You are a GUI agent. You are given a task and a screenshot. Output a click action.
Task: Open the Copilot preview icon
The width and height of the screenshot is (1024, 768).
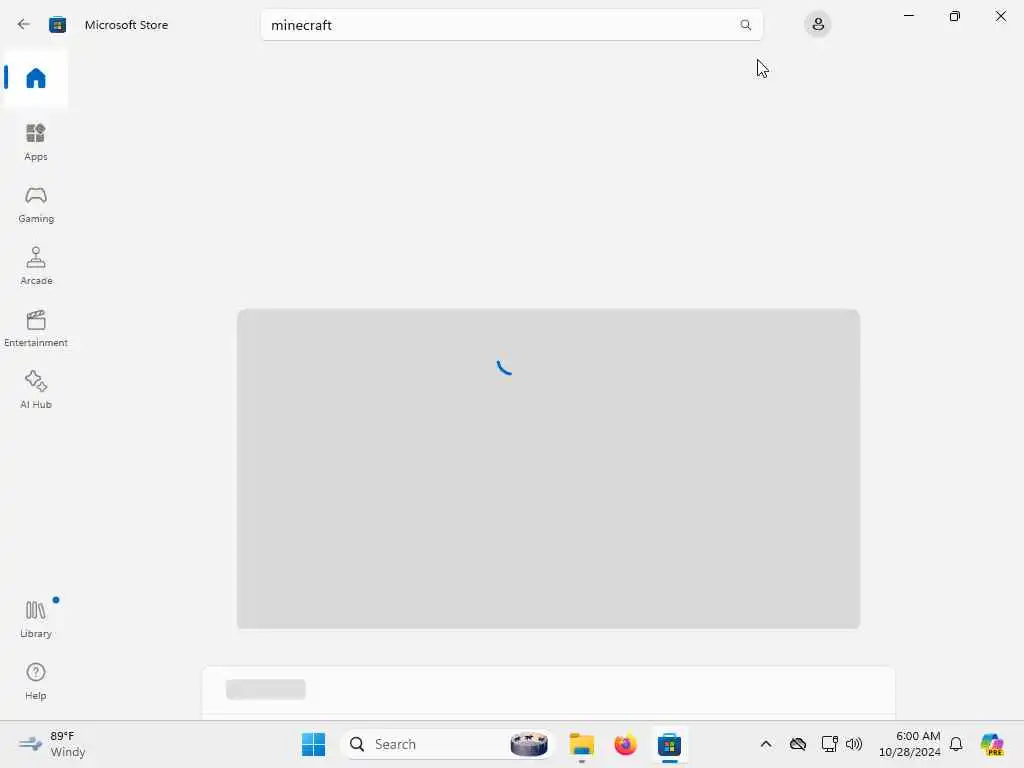coord(992,744)
